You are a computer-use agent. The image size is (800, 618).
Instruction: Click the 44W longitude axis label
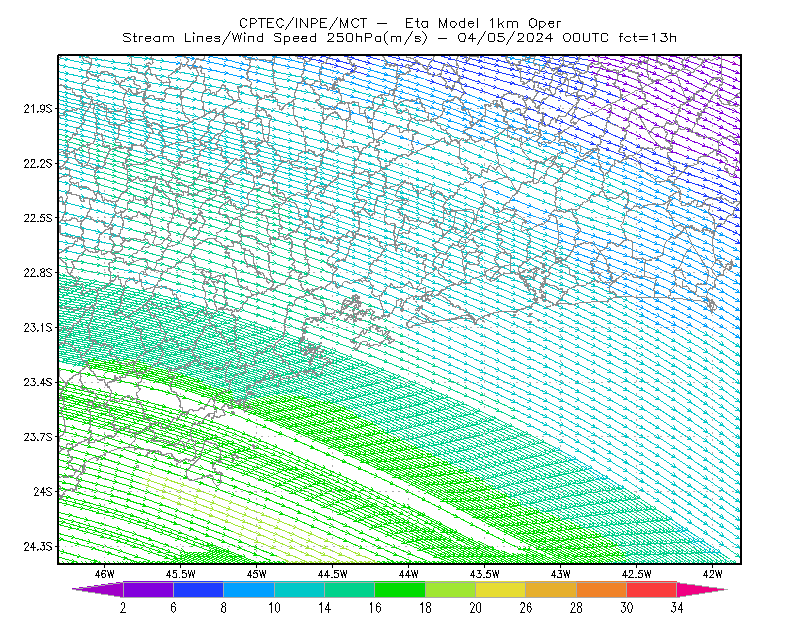click(409, 574)
